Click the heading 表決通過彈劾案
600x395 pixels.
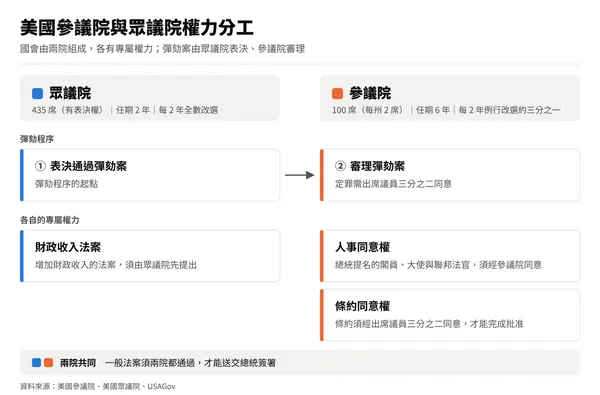88,166
